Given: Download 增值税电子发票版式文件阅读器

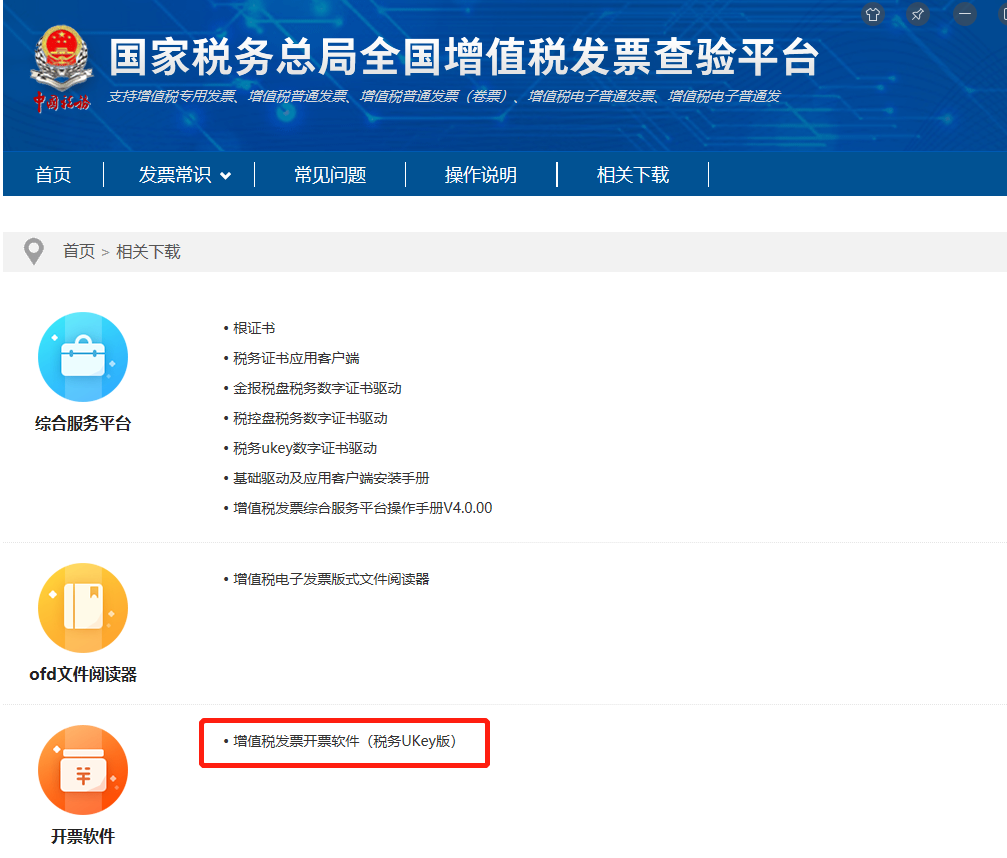Looking at the screenshot, I should point(331,579).
